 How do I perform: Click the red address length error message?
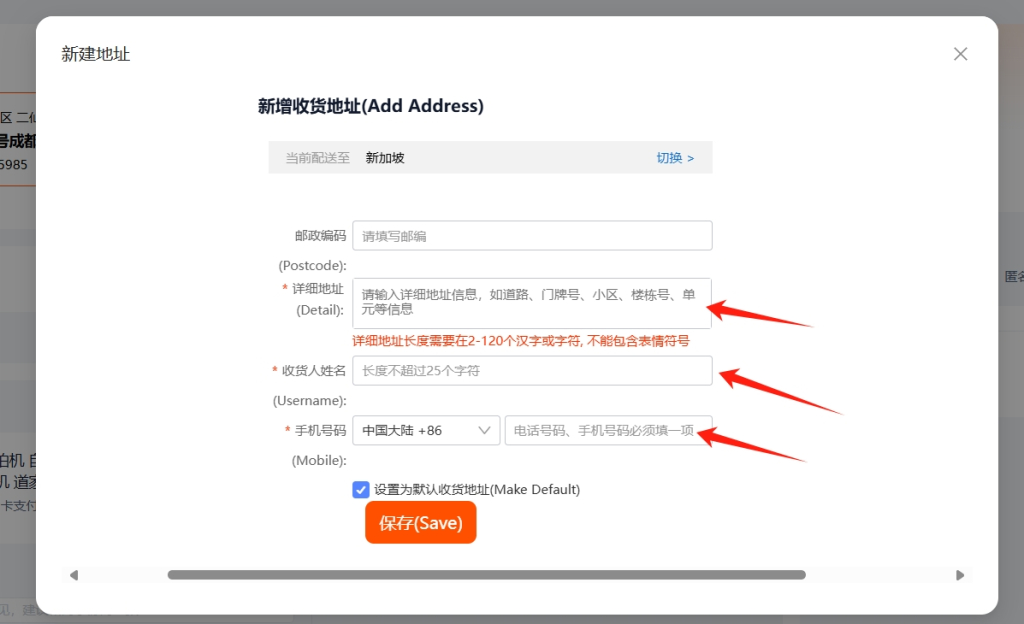(520, 341)
